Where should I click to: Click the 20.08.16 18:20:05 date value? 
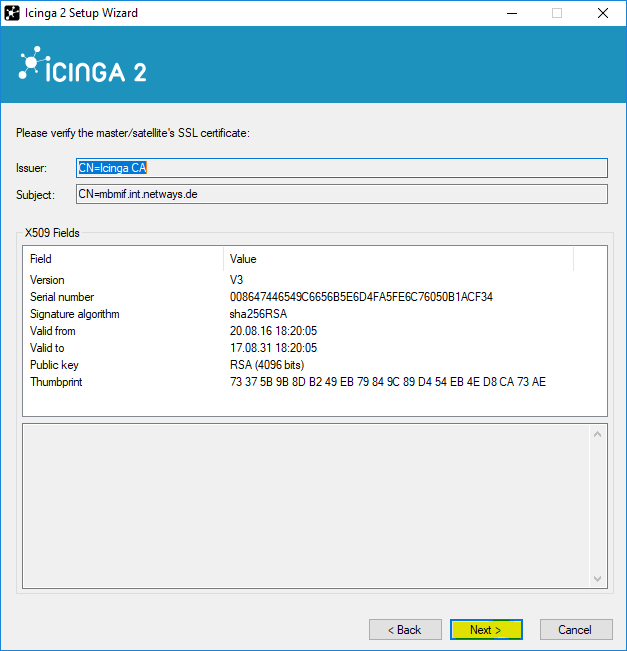point(273,331)
